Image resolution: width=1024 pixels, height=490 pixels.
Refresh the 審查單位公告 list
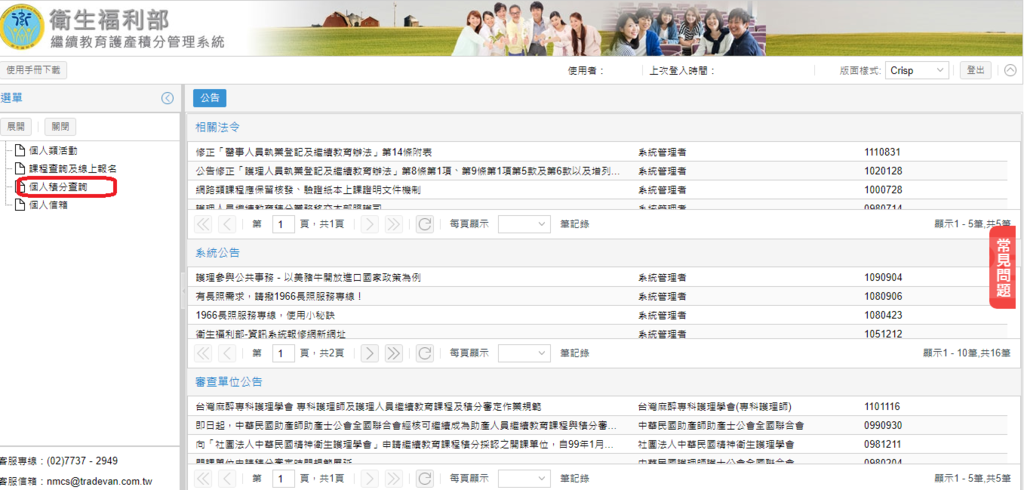tap(424, 478)
